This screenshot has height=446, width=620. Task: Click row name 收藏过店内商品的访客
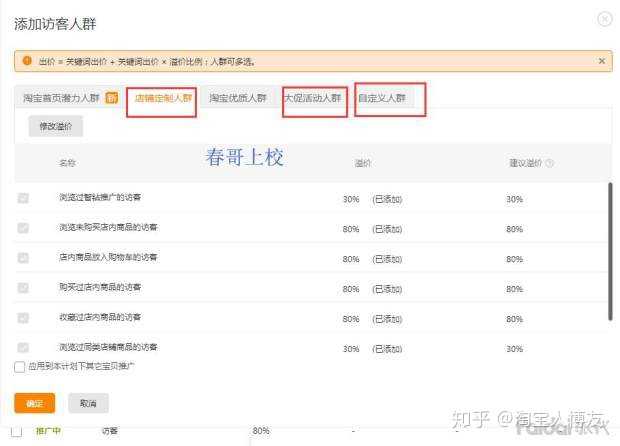point(100,317)
